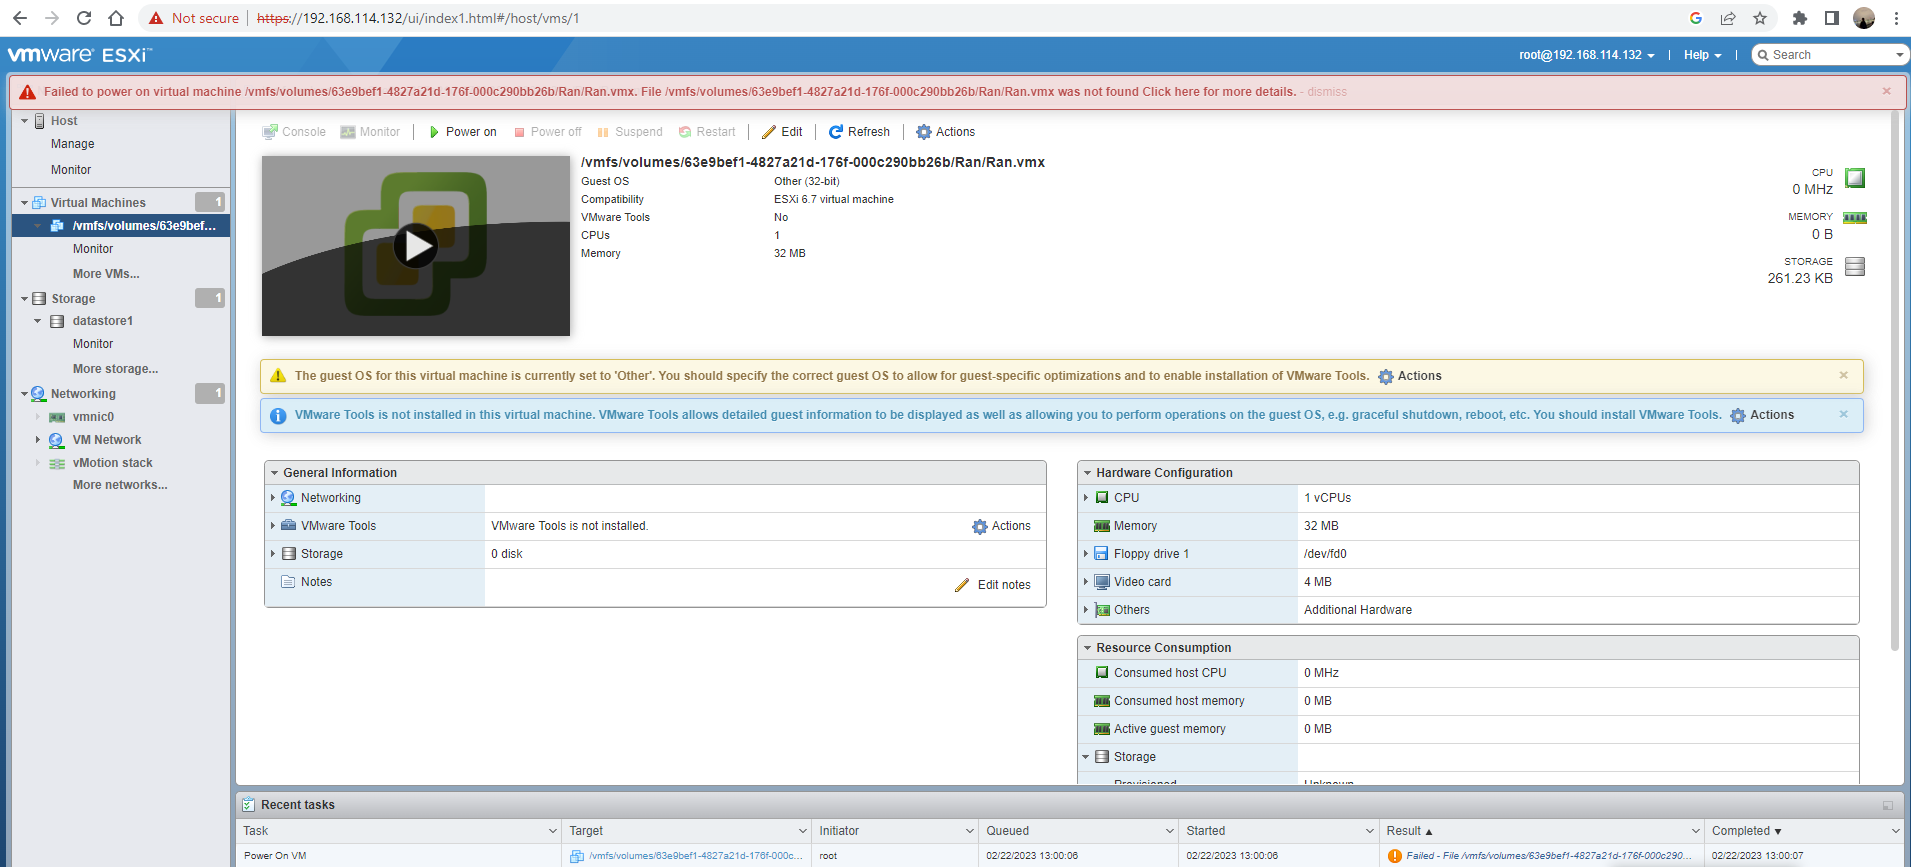This screenshot has height=867, width=1911.
Task: Expand the Networking row in General Information
Action: coord(272,498)
